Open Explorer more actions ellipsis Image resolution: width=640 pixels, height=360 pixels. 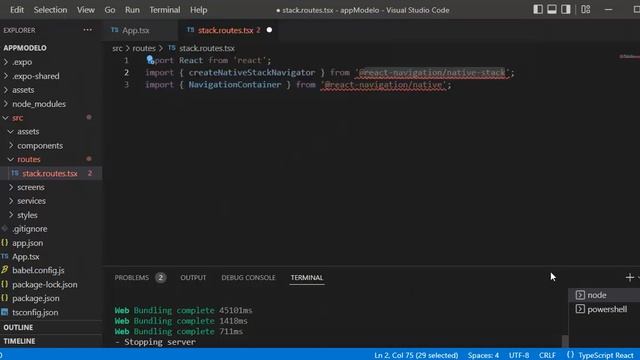[87, 30]
